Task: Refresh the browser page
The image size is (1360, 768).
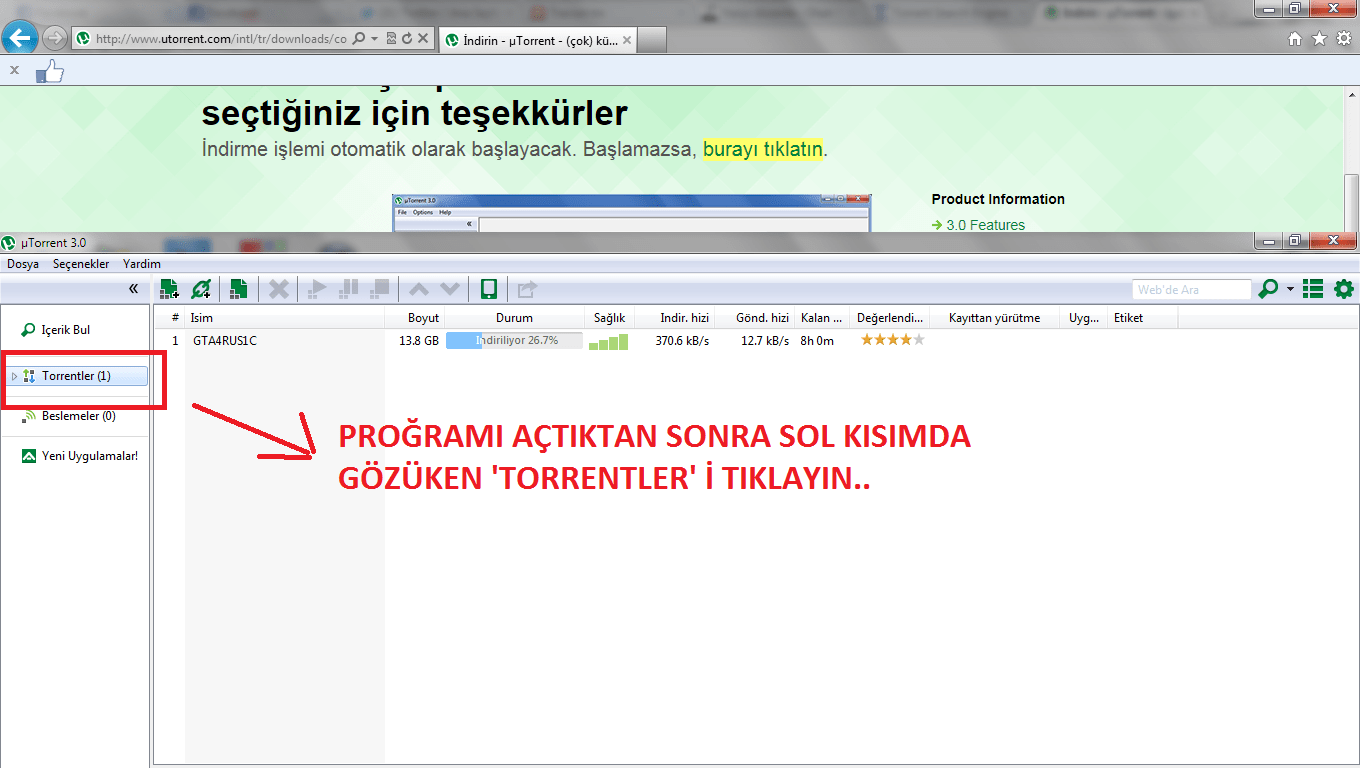Action: (x=407, y=39)
